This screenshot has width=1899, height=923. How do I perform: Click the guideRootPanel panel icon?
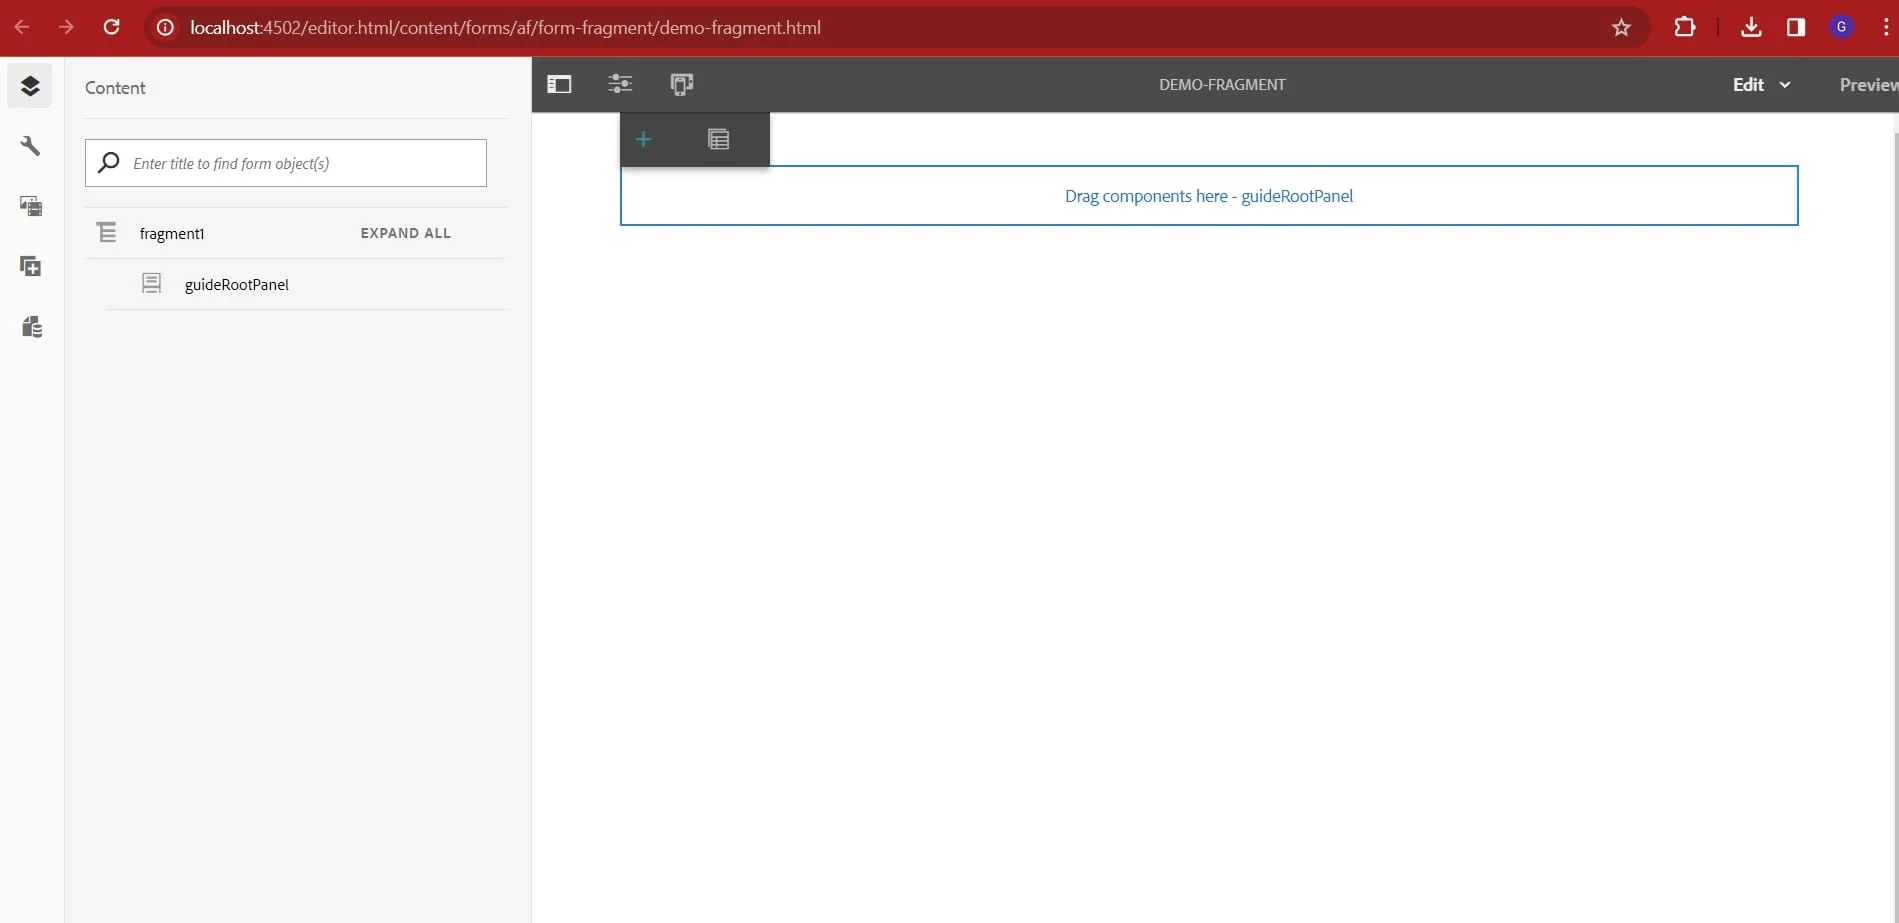151,284
